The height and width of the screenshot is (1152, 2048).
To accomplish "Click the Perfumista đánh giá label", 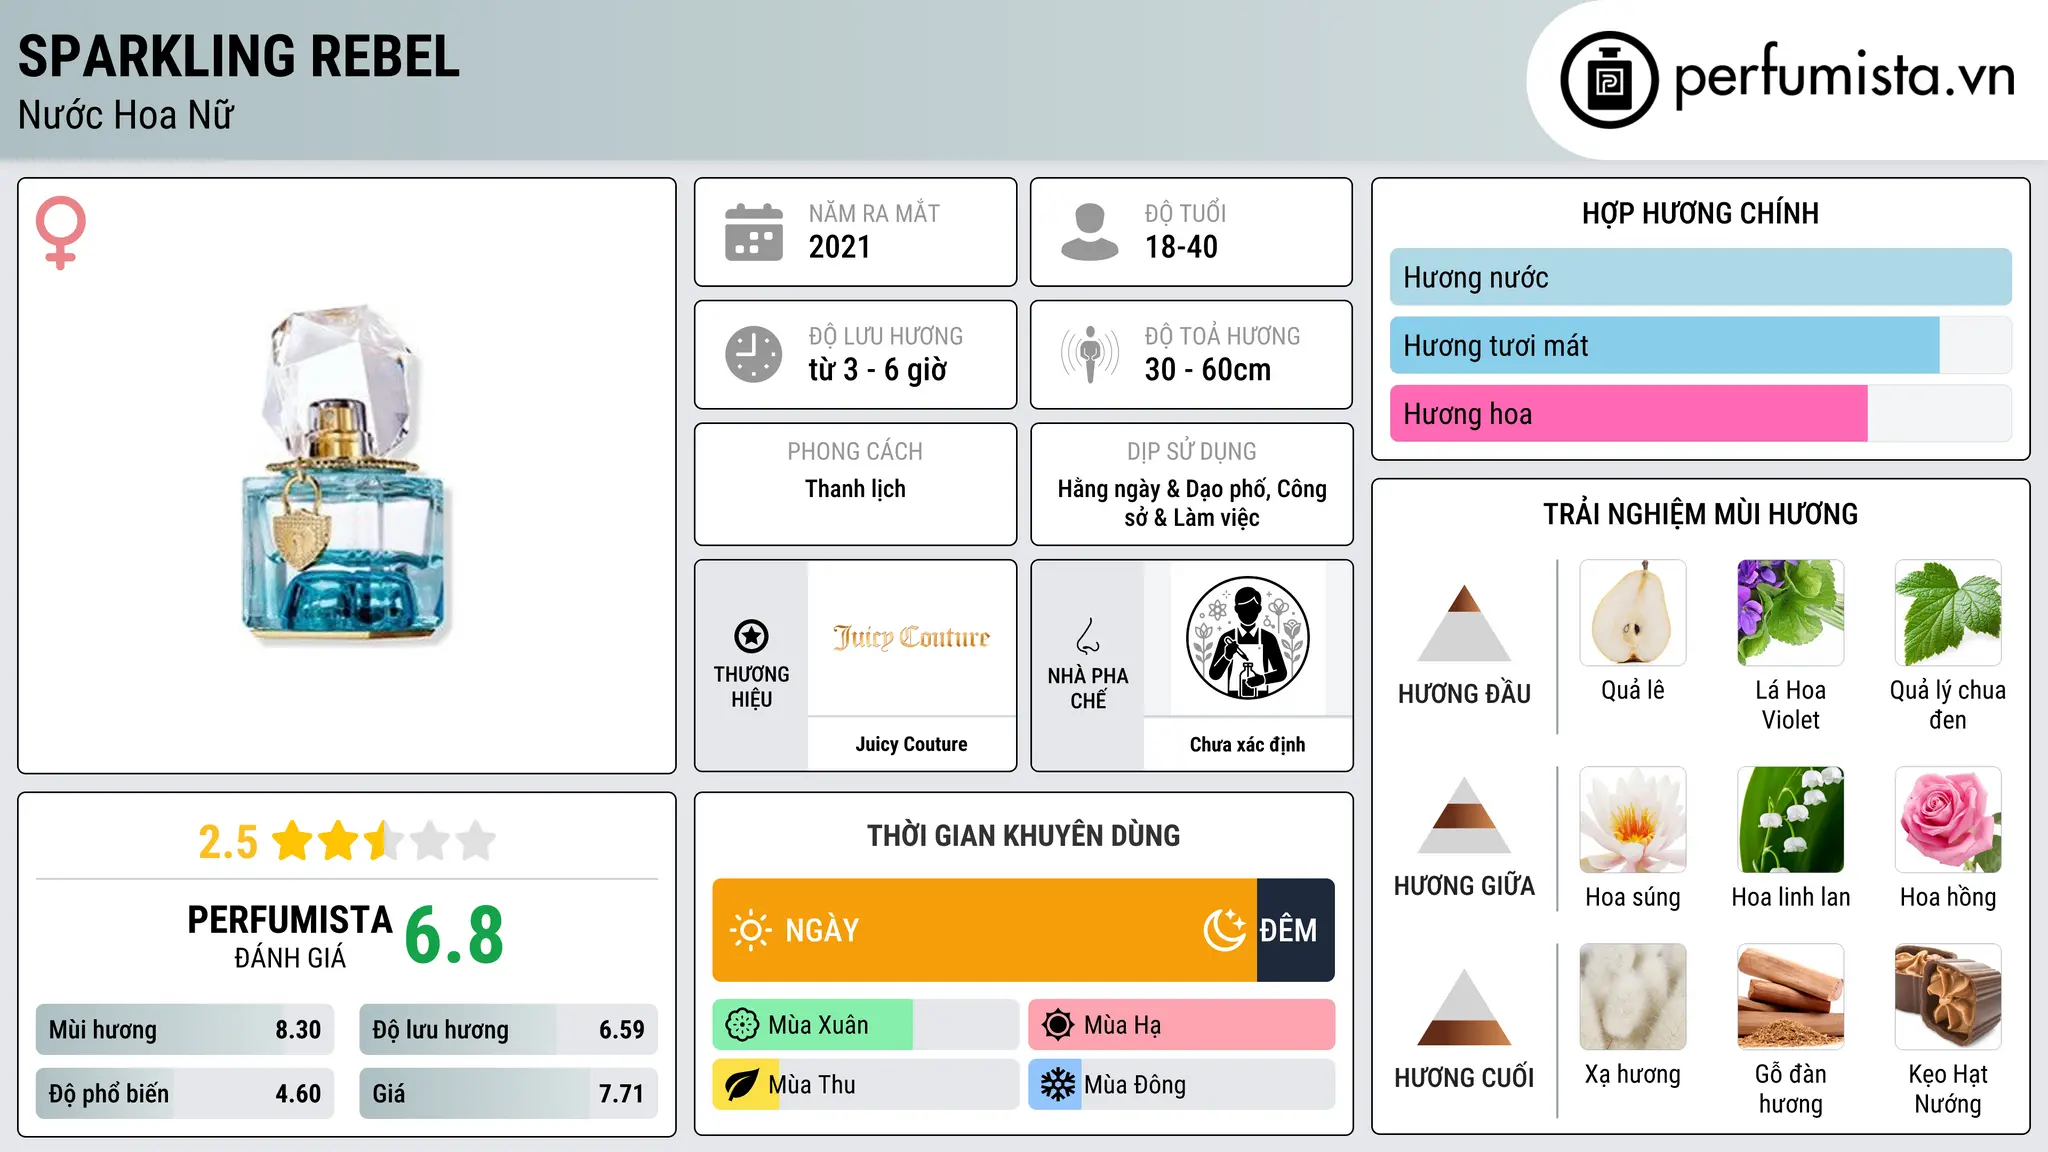I will coord(290,936).
